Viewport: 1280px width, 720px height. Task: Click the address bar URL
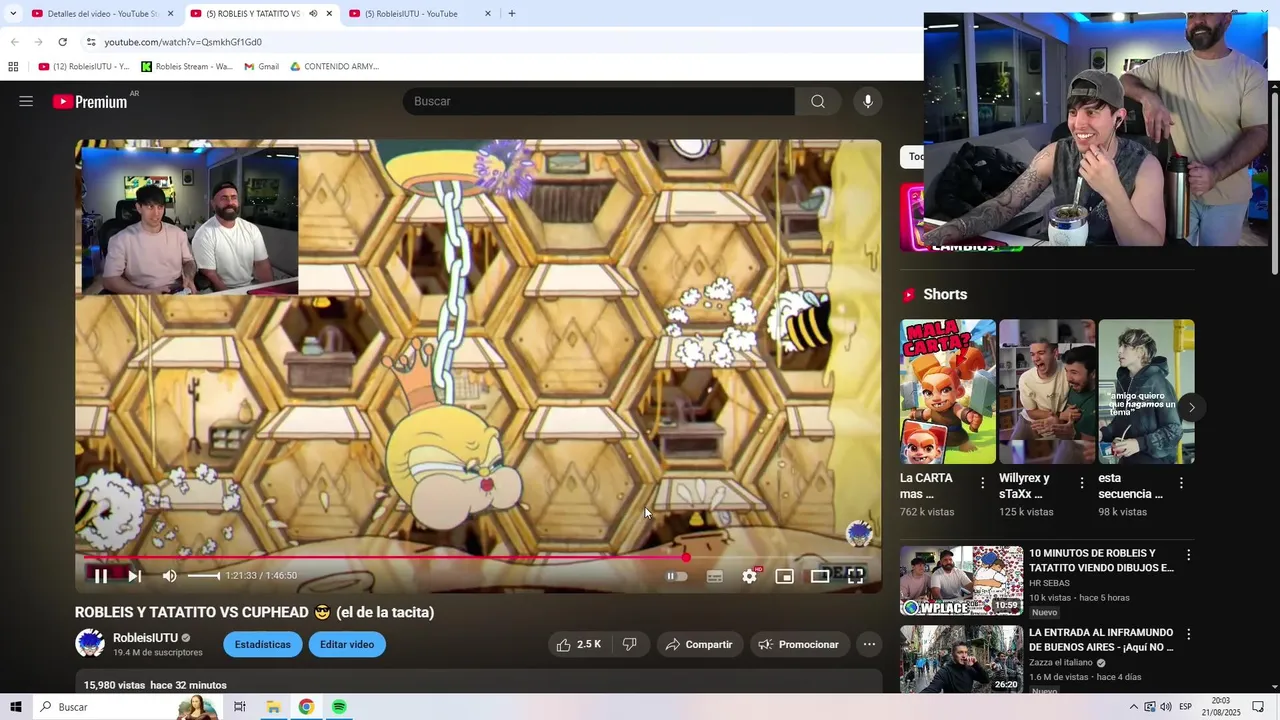(x=183, y=42)
